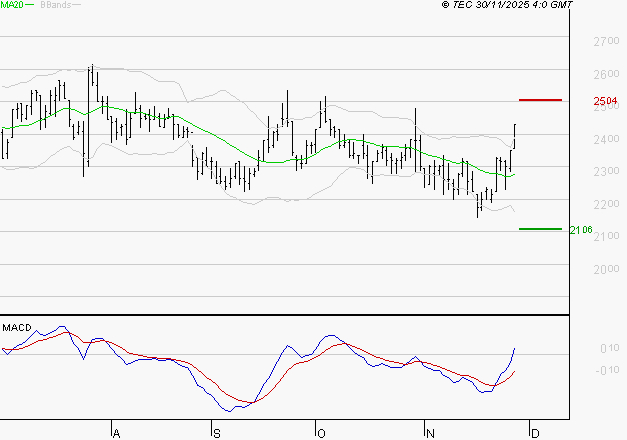The image size is (627, 440).
Task: Click the 2300 price axis label
Action: (x=606, y=171)
